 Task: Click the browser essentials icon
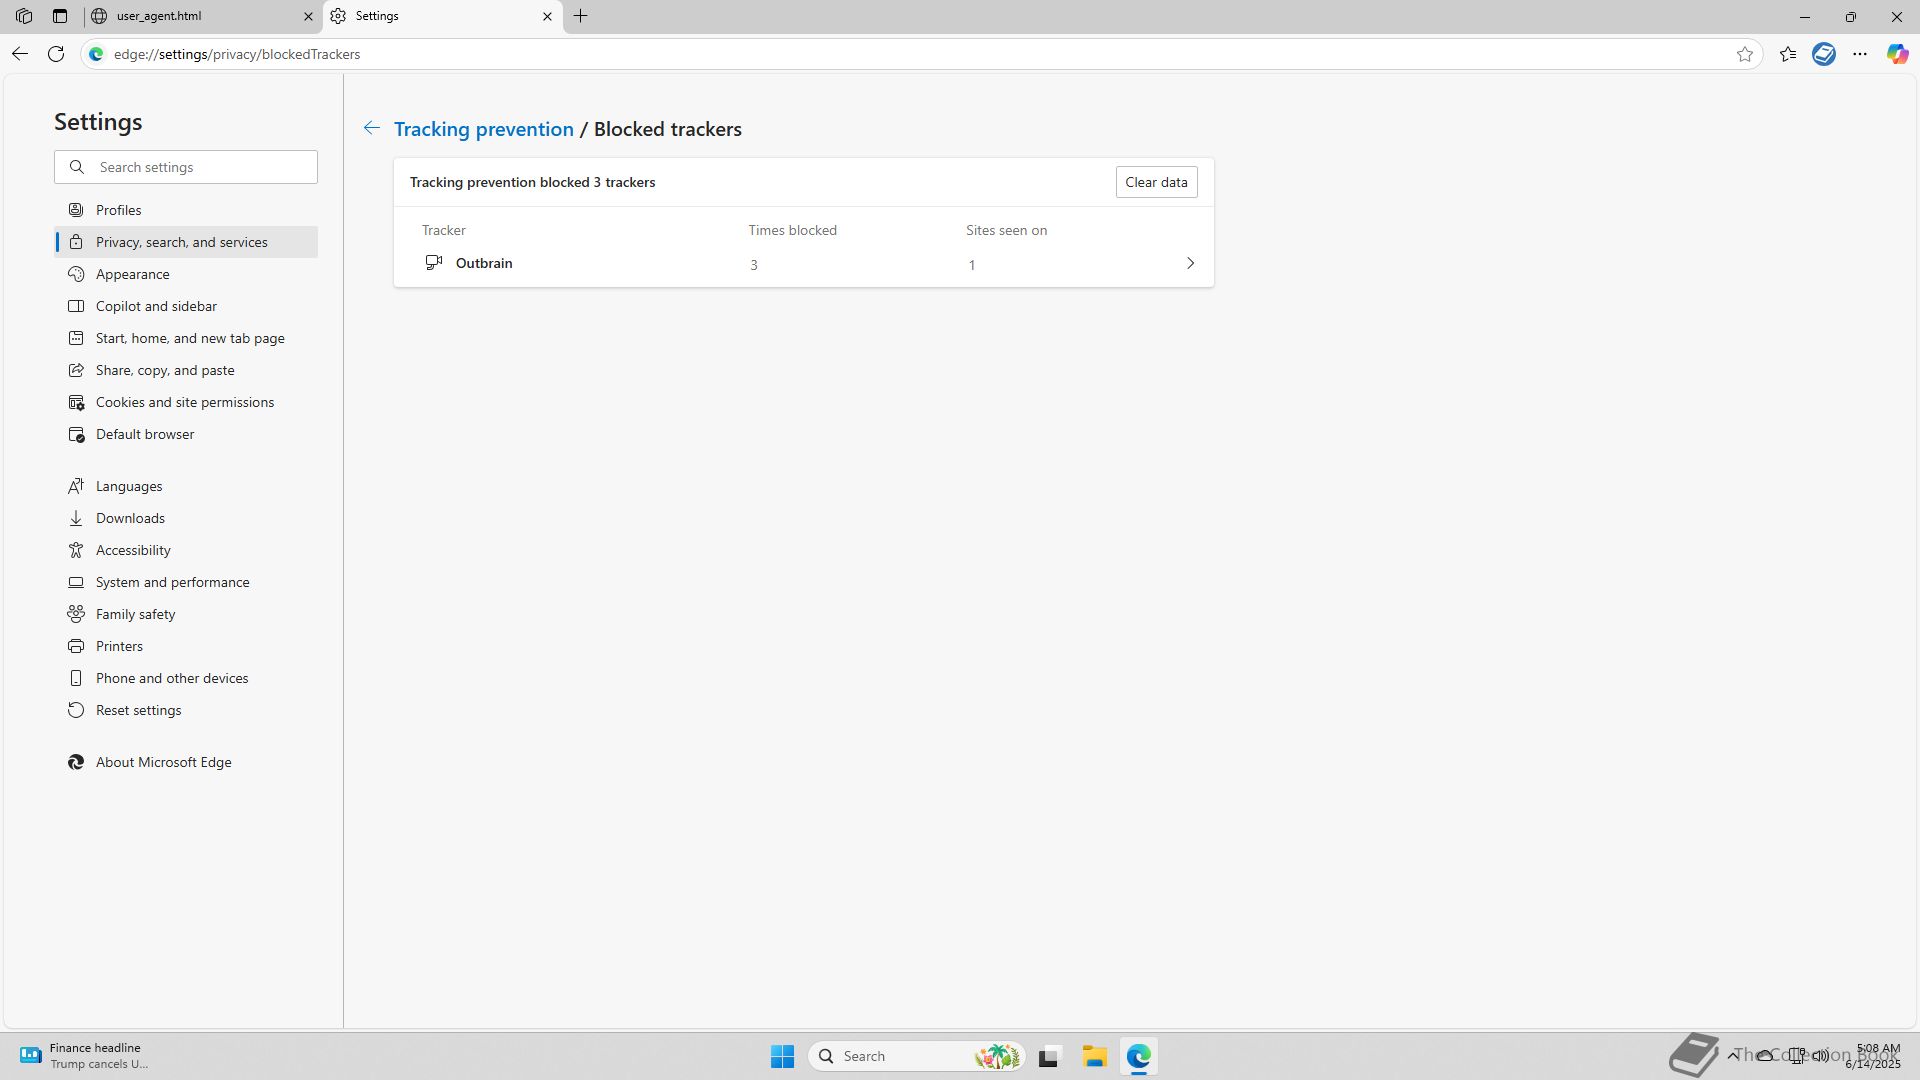(1824, 54)
